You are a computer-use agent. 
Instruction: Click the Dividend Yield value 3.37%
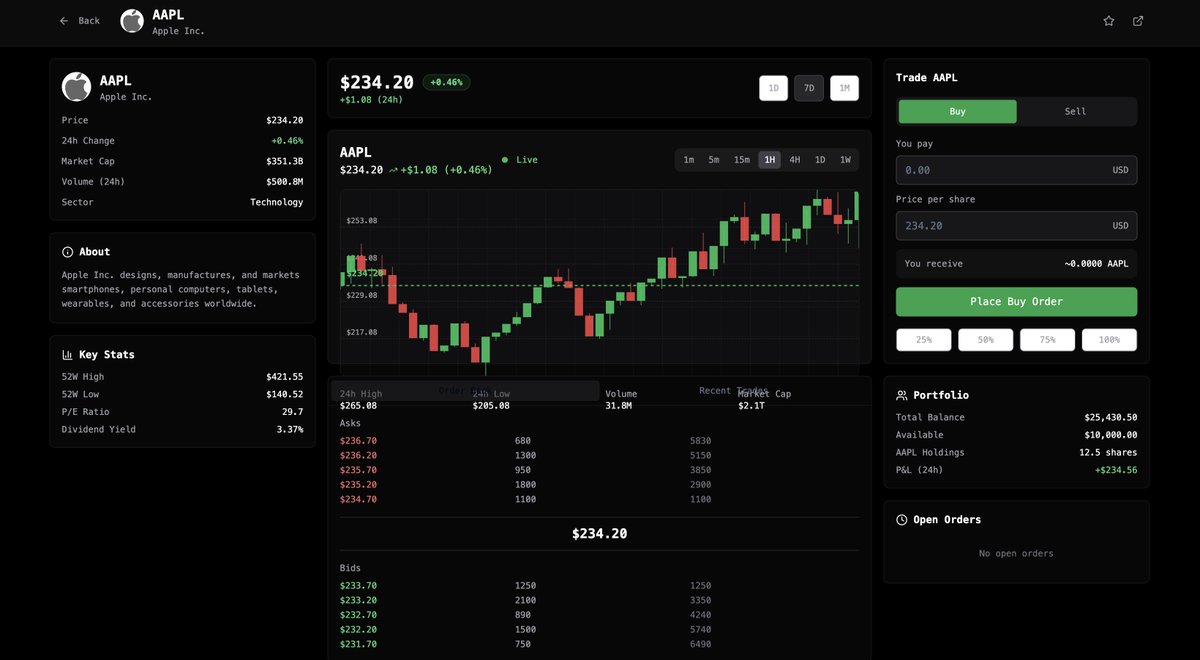[289, 430]
